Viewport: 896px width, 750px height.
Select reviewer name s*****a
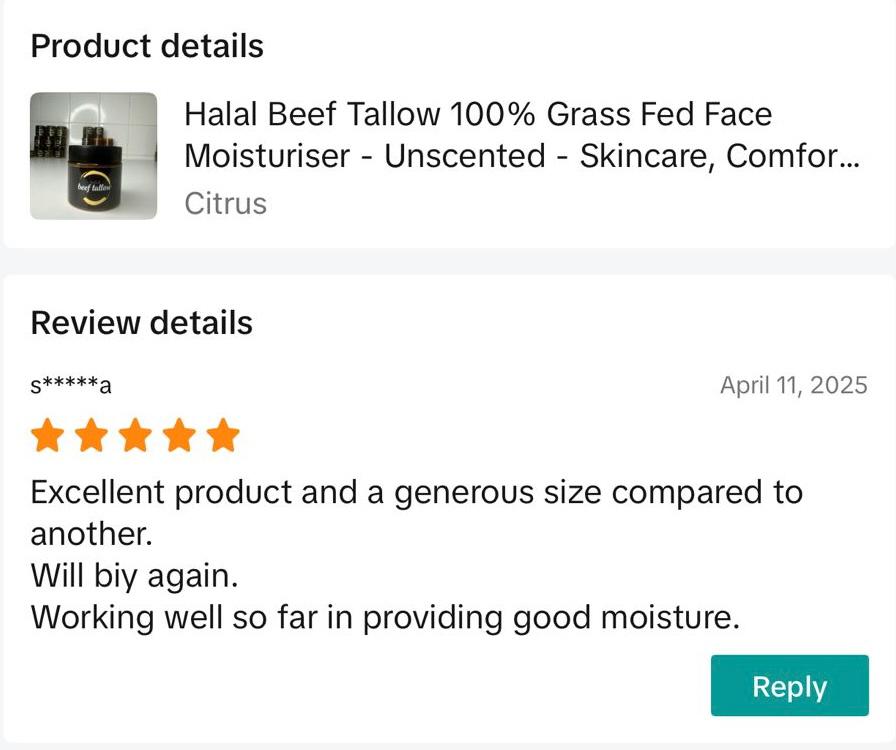pos(70,385)
